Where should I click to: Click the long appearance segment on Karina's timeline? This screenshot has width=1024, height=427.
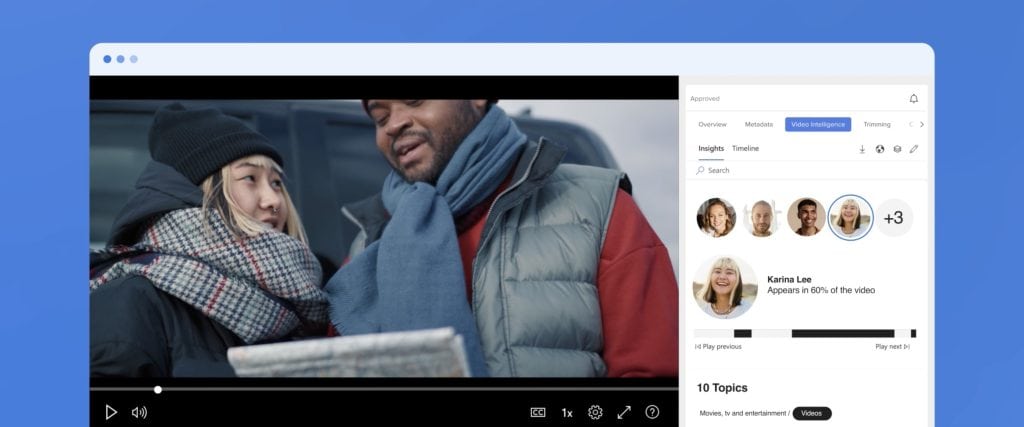(x=842, y=334)
